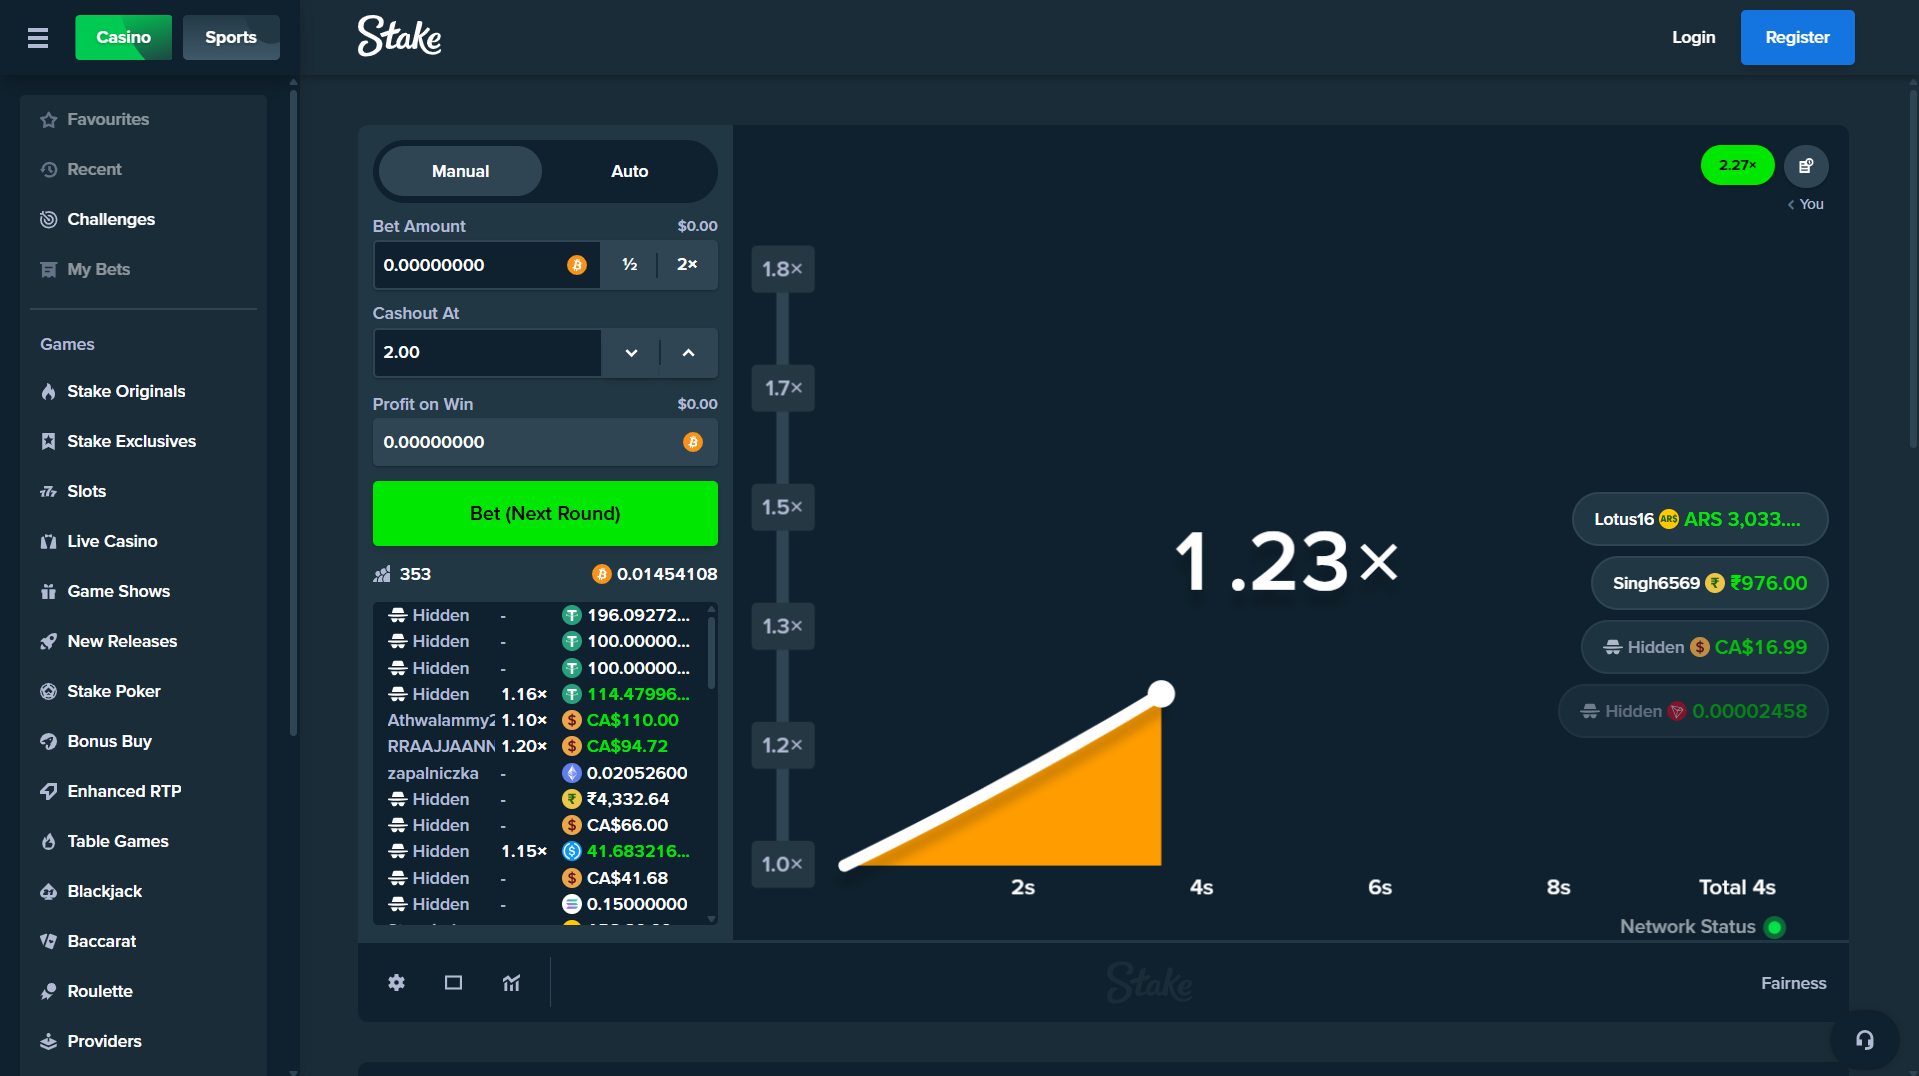The height and width of the screenshot is (1076, 1919).
Task: Click the Stake Poker chip icon
Action: coord(48,692)
